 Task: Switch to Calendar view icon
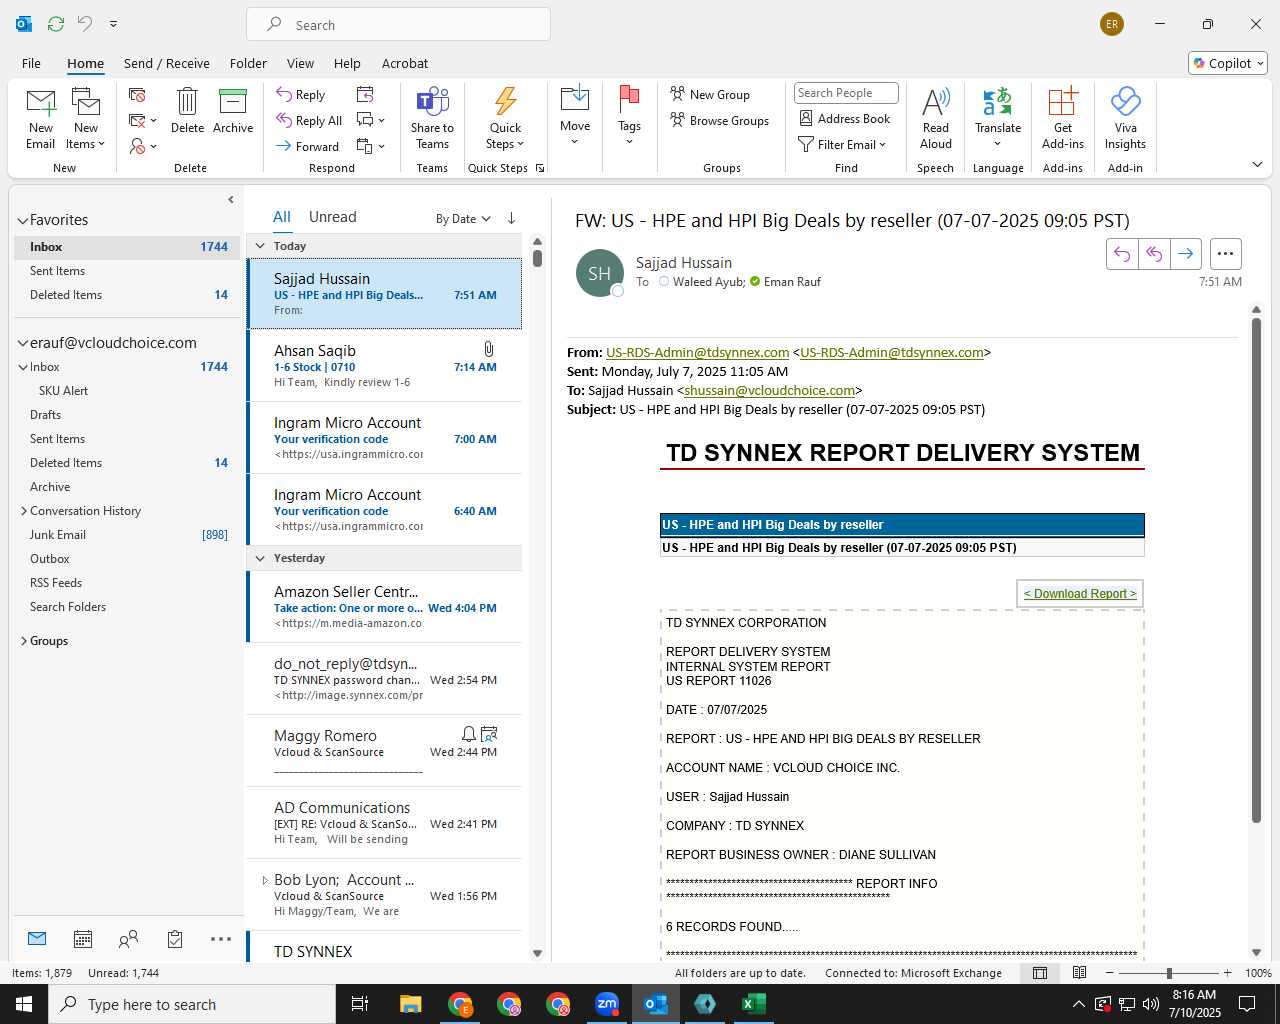coord(83,939)
